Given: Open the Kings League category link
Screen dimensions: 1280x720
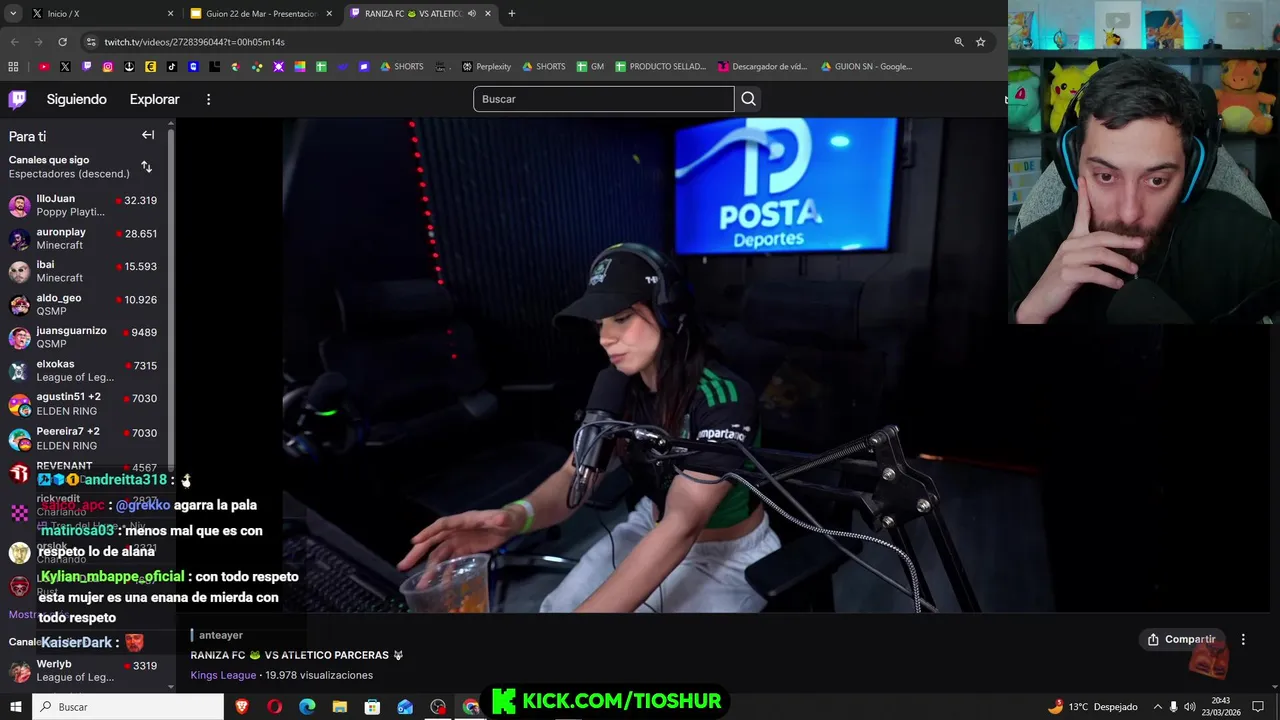Looking at the screenshot, I should pos(223,675).
